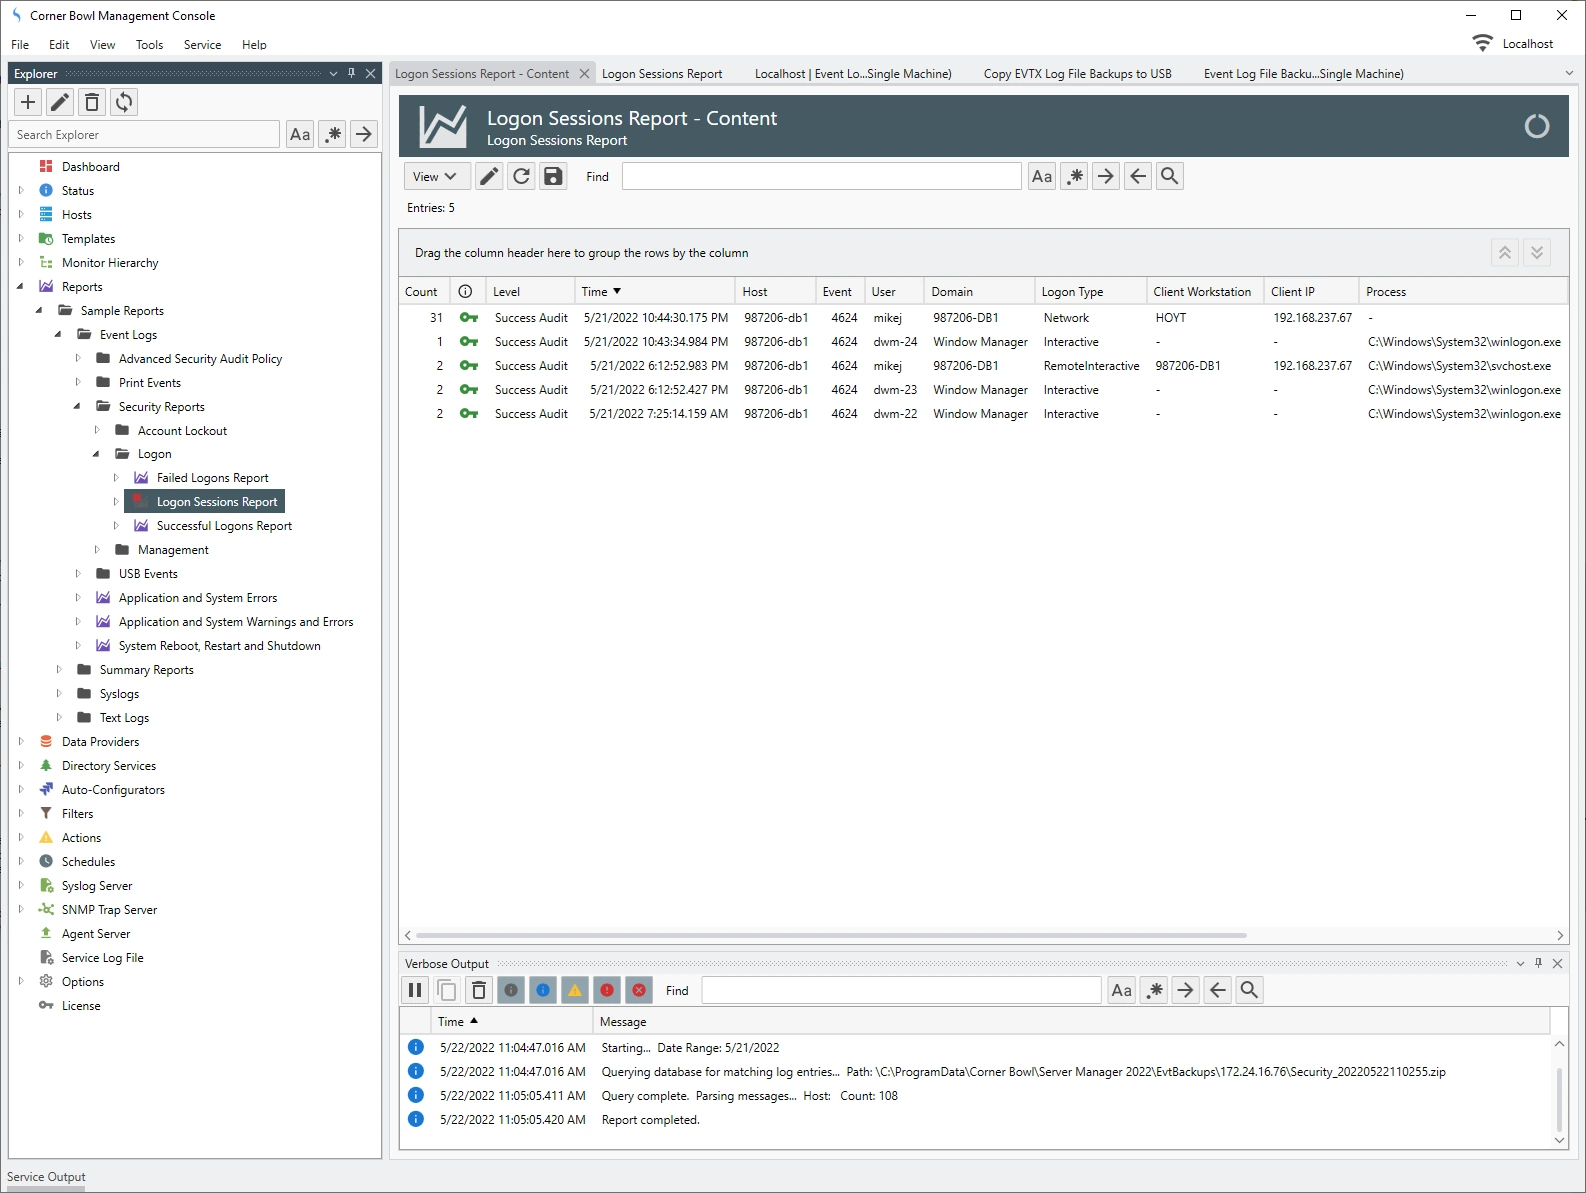This screenshot has width=1586, height=1193.
Task: Switch to Copy EVTX Log File Backups to USB tab
Action: click(x=1077, y=74)
